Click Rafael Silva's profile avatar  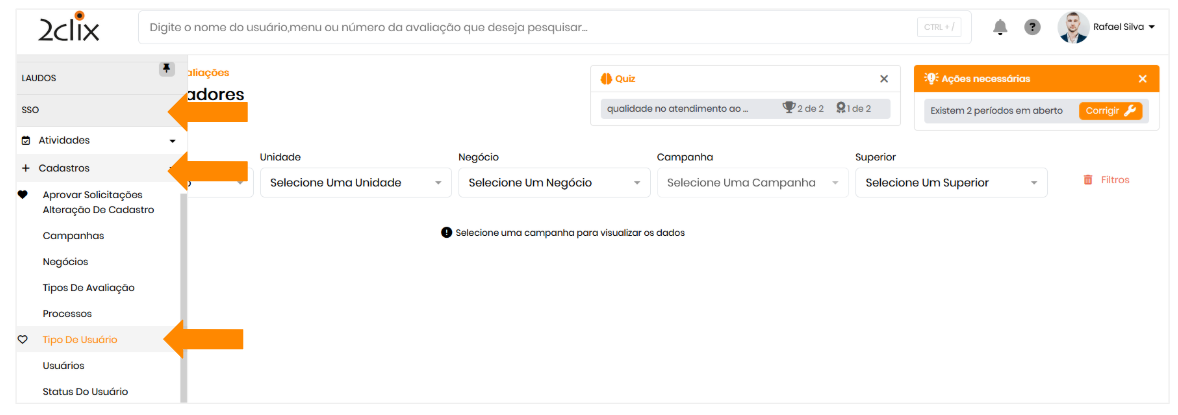1073,27
